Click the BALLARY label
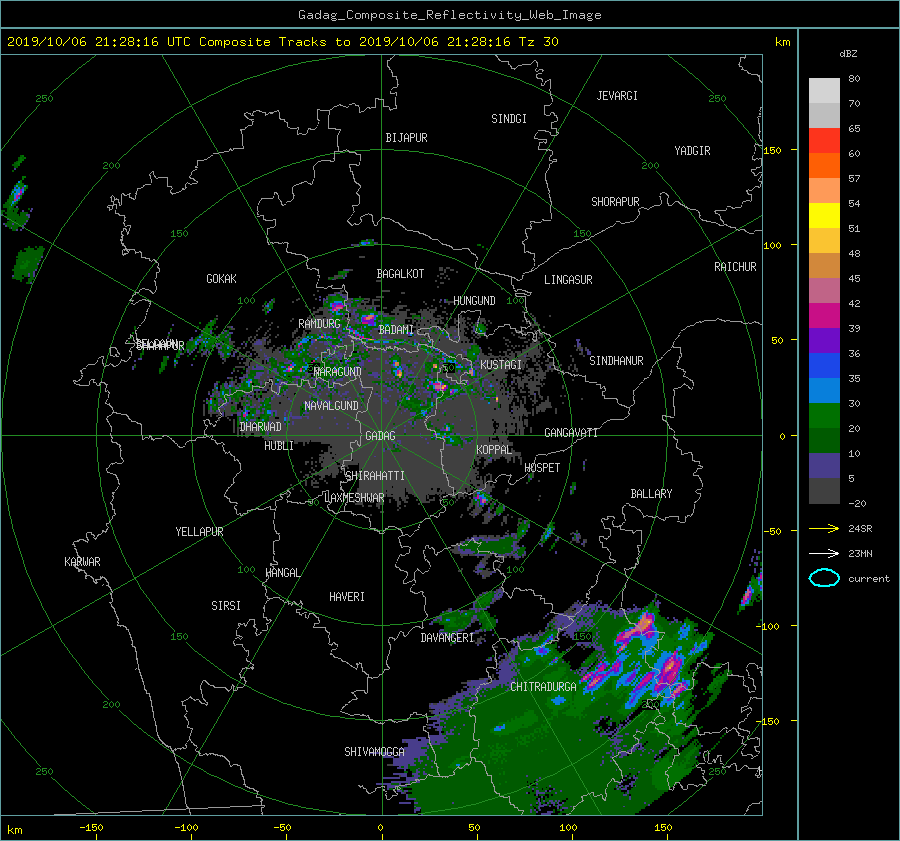Image resolution: width=900 pixels, height=841 pixels. pos(651,494)
